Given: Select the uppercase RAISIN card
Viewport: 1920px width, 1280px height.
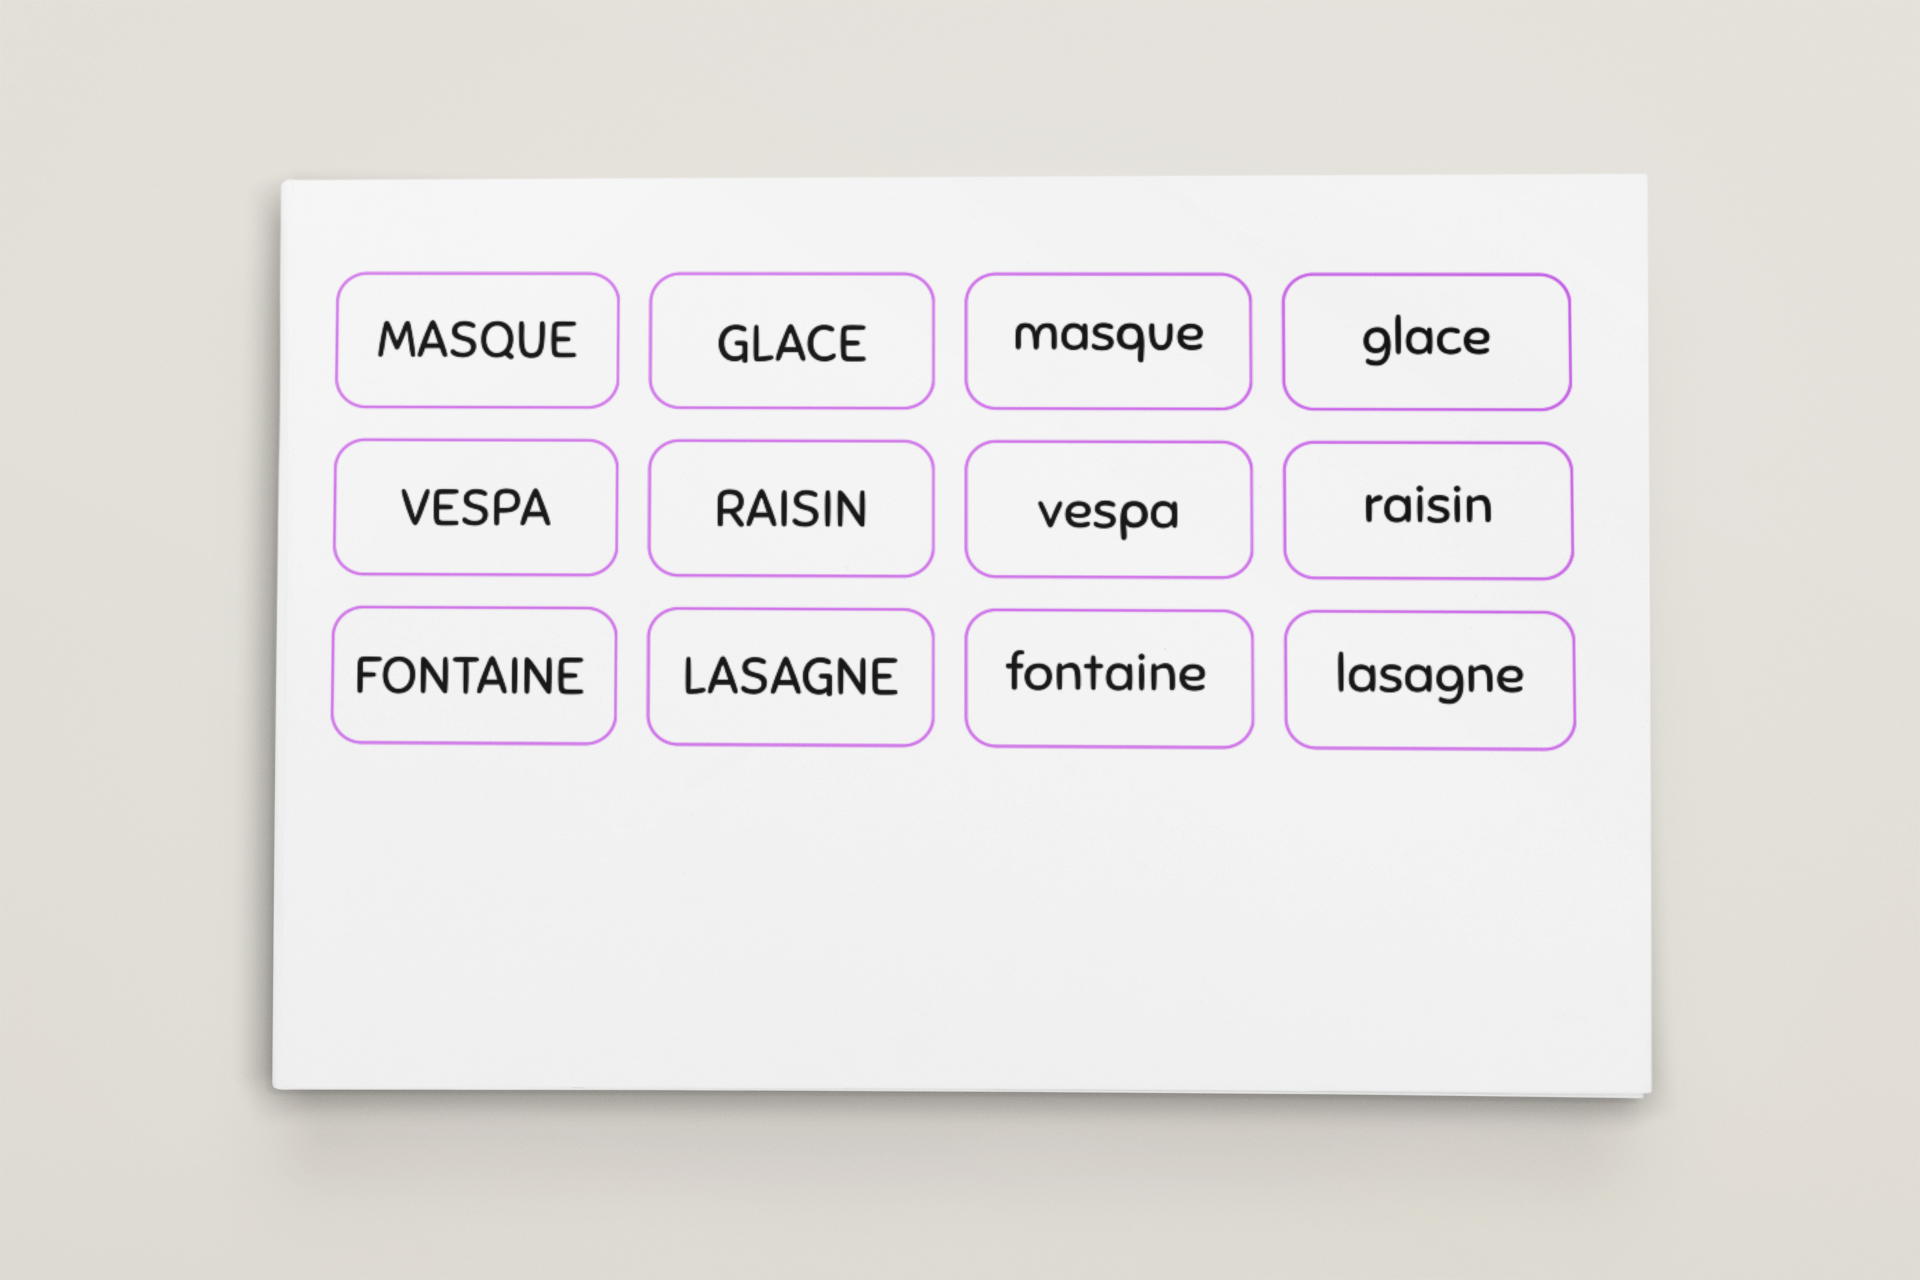Looking at the screenshot, I should [x=790, y=508].
